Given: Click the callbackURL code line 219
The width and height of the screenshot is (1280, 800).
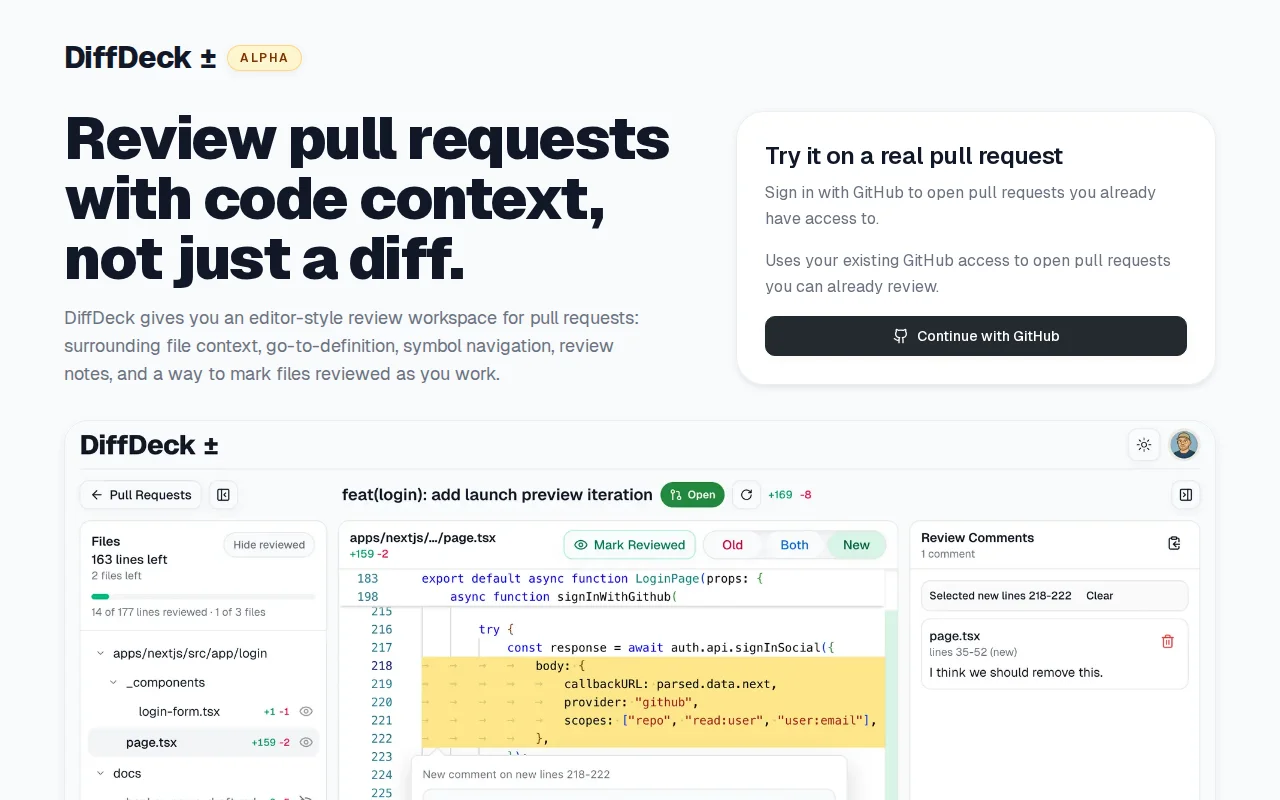Looking at the screenshot, I should [670, 684].
